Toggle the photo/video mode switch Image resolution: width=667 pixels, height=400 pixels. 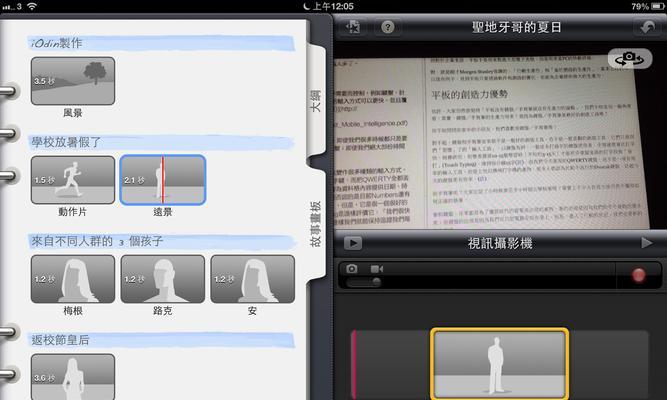pyautogui.click(x=364, y=282)
